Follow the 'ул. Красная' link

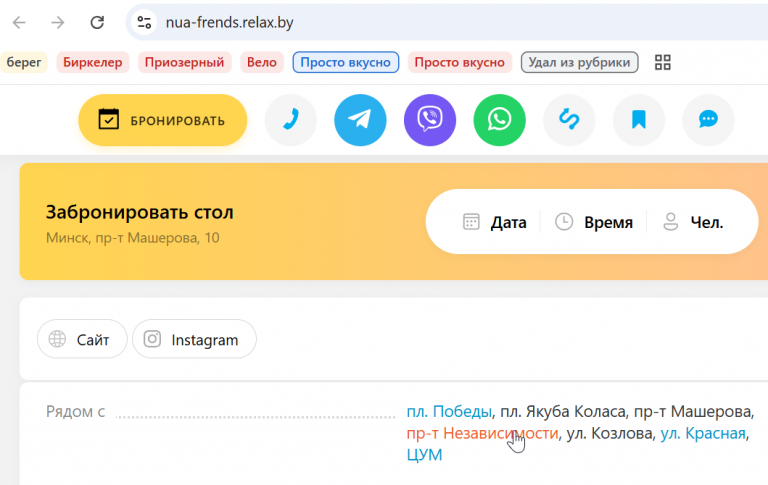[703, 433]
